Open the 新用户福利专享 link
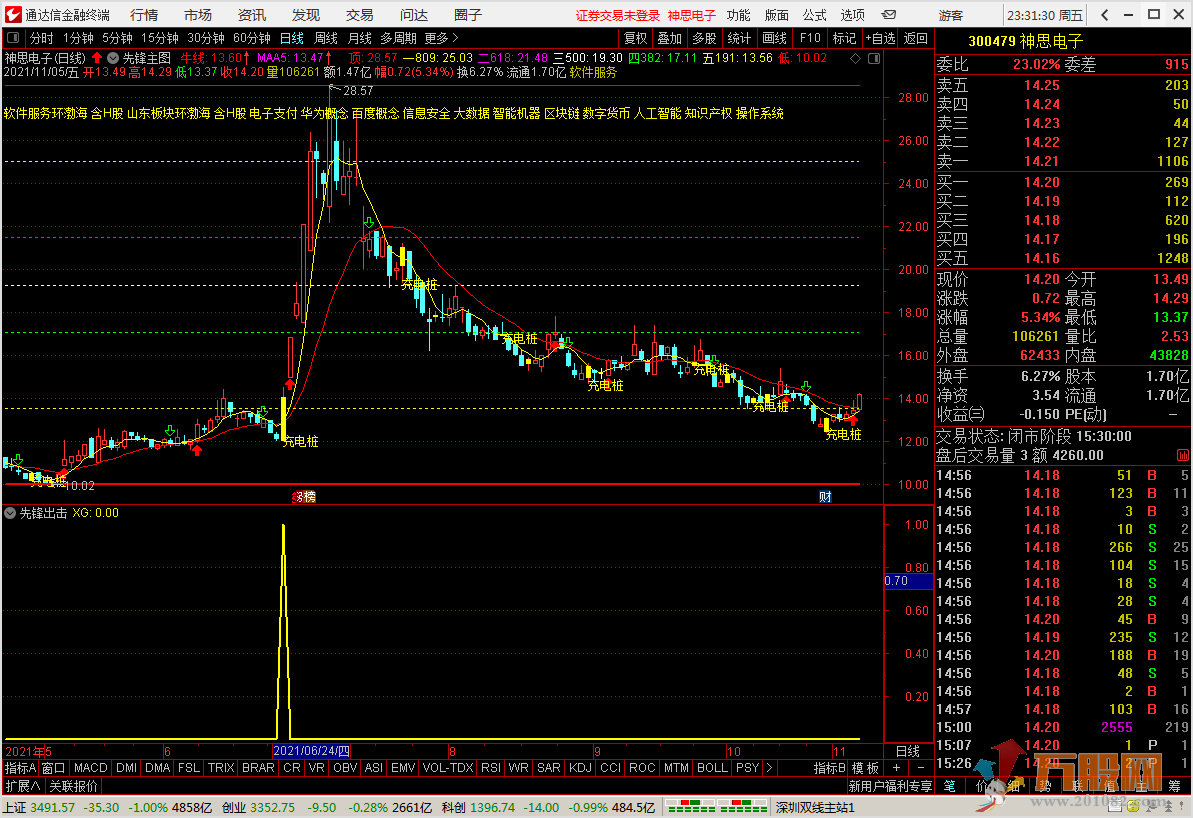Viewport: 1193px width, 818px height. [890, 786]
